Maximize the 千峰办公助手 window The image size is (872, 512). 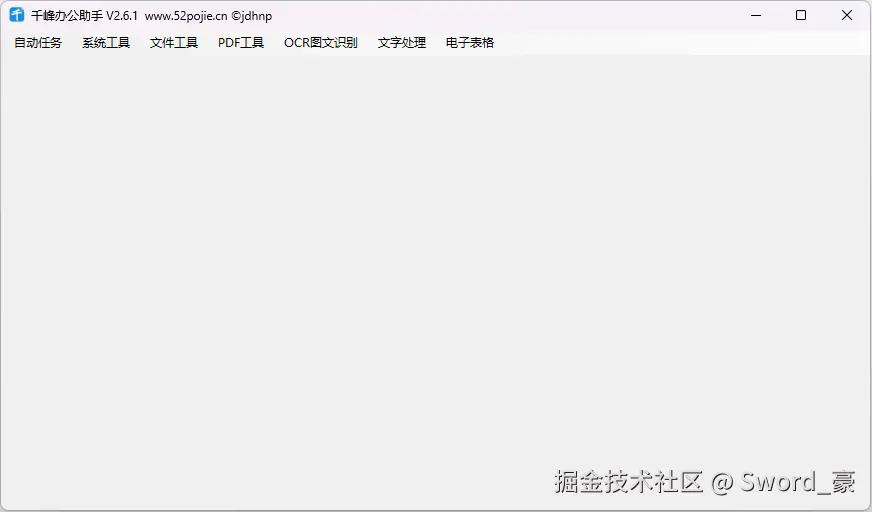click(801, 15)
